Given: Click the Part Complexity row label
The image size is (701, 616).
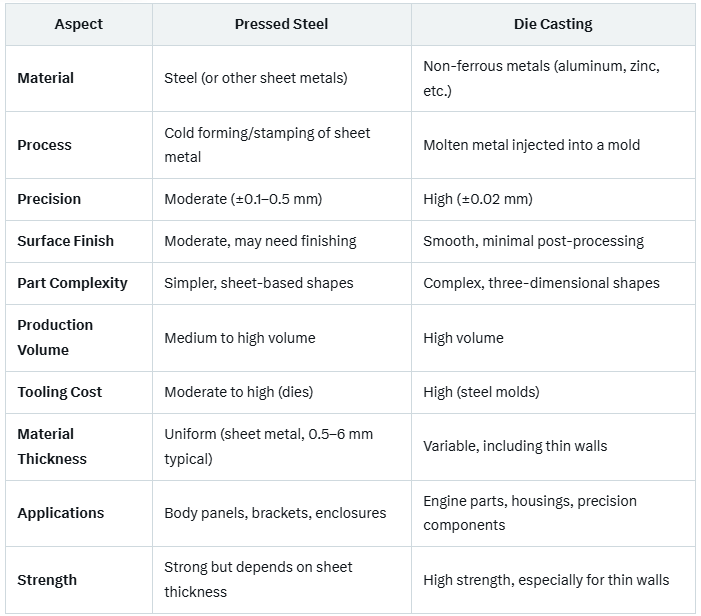Looking at the screenshot, I should 73,283.
